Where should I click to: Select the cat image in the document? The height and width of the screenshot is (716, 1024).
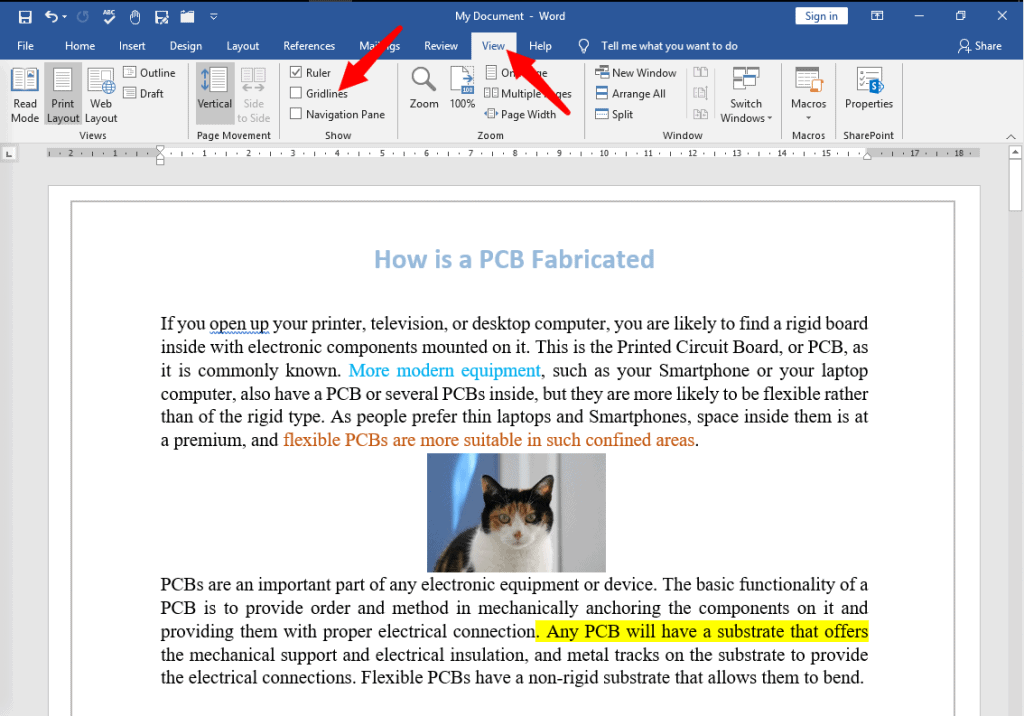pyautogui.click(x=516, y=512)
